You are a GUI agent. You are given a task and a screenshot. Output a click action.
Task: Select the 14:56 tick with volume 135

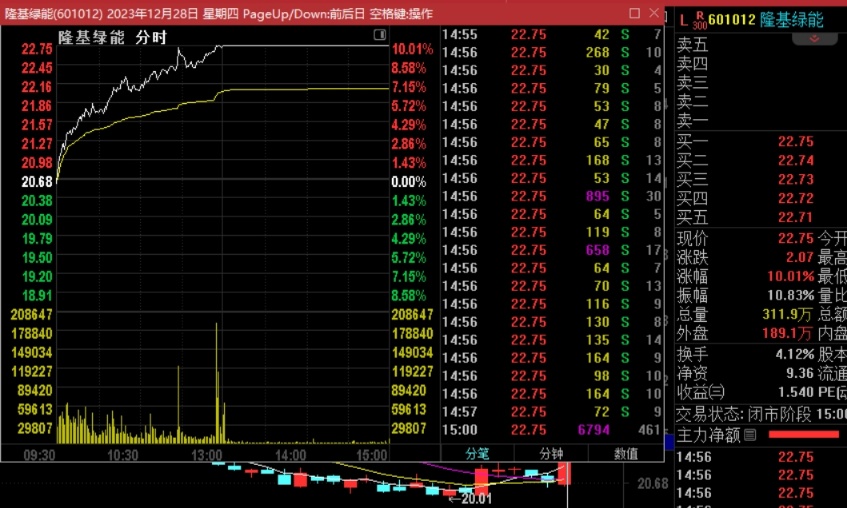[x=552, y=340]
